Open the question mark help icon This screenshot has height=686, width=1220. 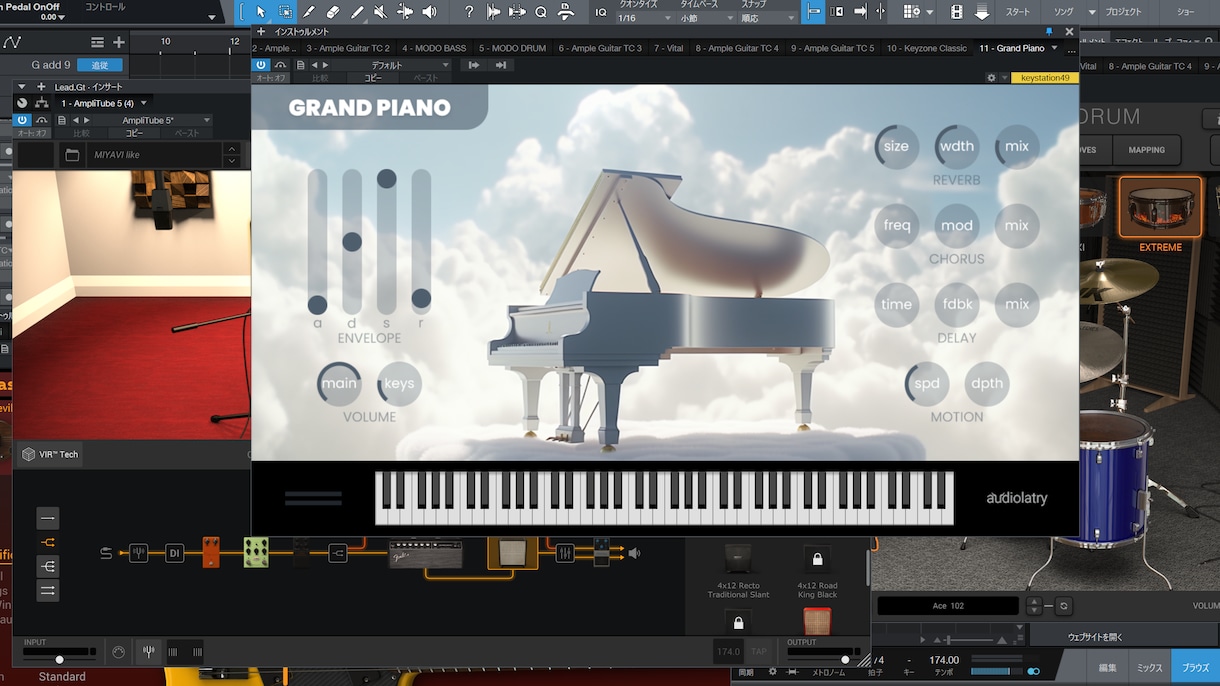(x=469, y=12)
